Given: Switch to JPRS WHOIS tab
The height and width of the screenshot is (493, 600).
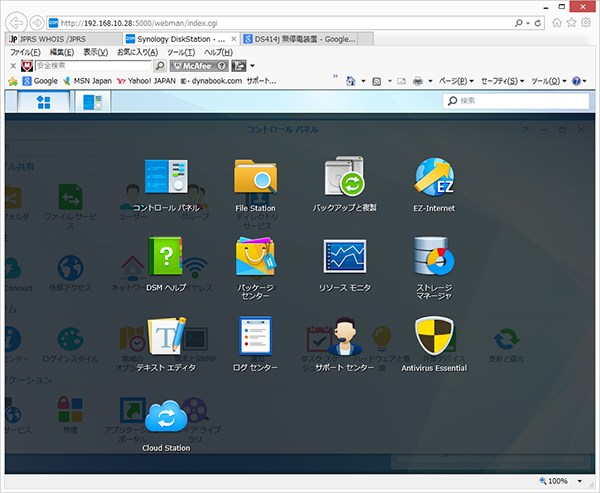Looking at the screenshot, I should click(x=64, y=39).
